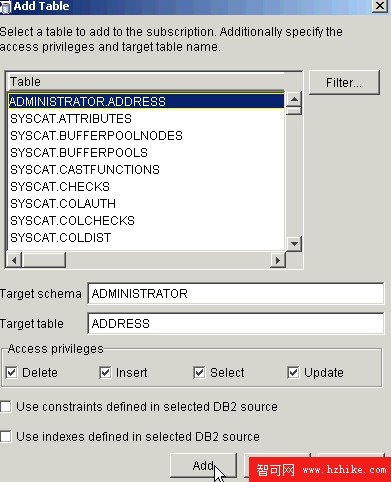Click the table list scroll down arrow
This screenshot has height=482, width=391.
(294, 244)
